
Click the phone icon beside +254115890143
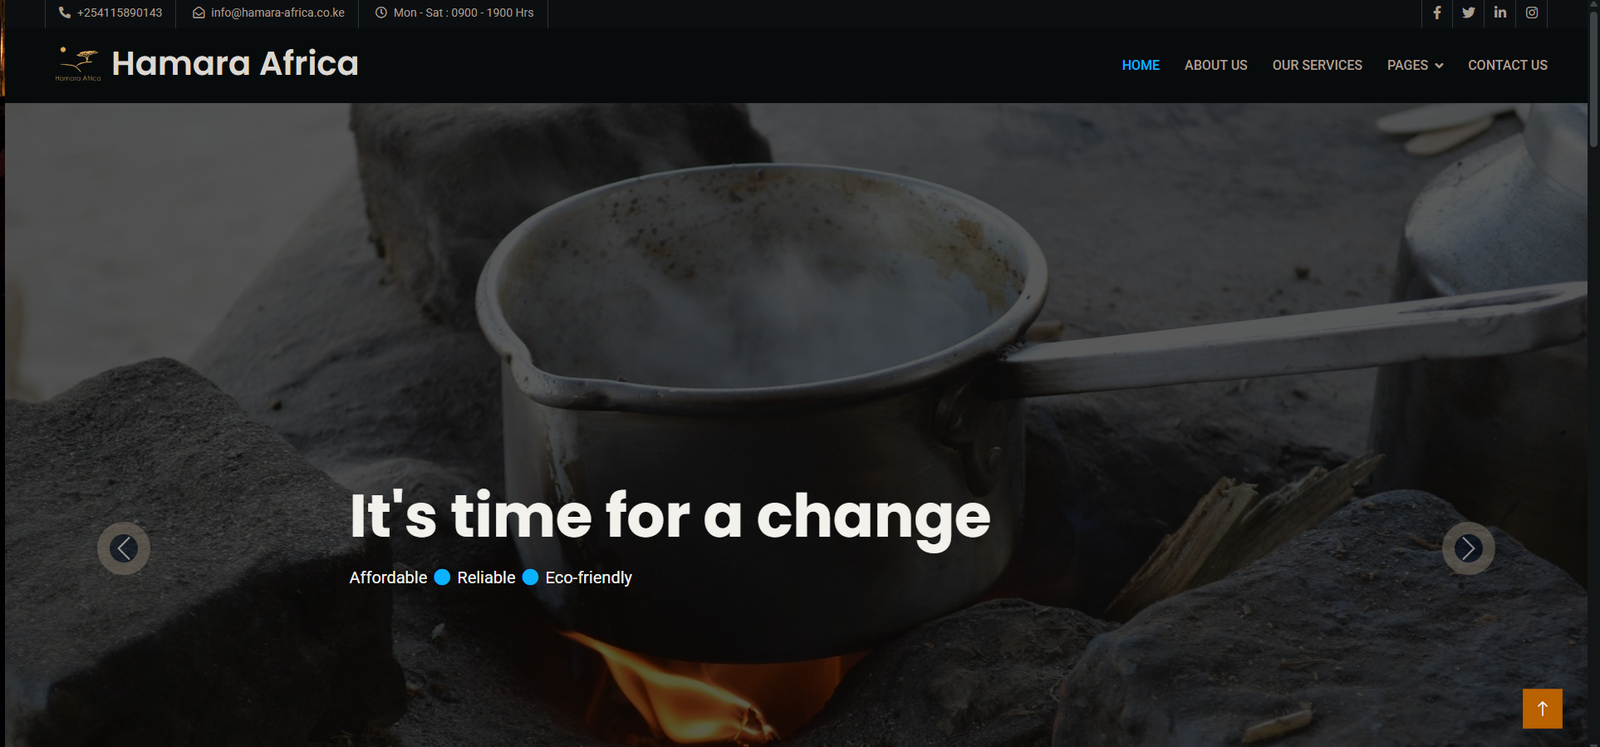coord(65,13)
